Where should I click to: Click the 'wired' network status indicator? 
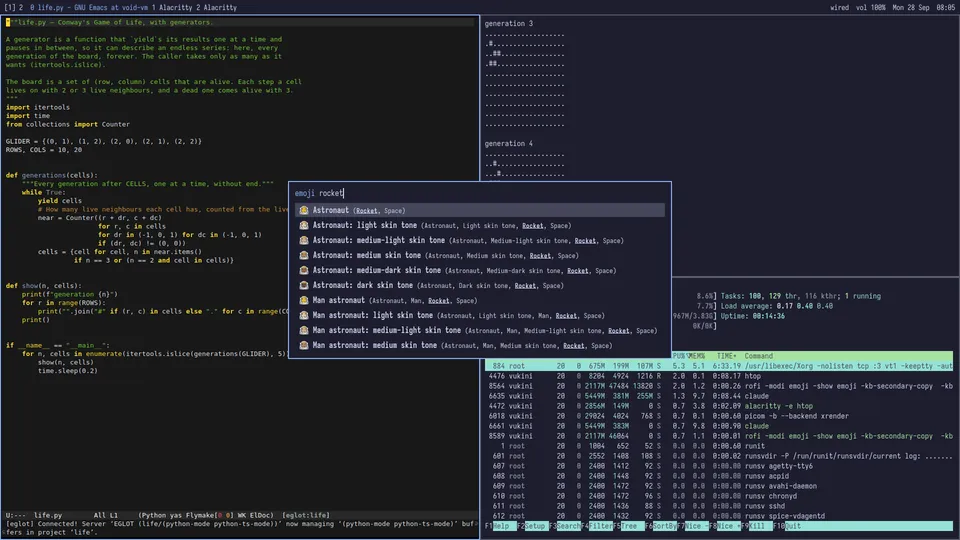click(839, 7)
